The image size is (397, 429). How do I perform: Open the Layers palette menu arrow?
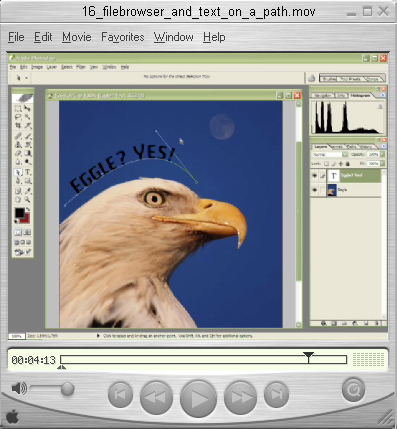(x=383, y=146)
